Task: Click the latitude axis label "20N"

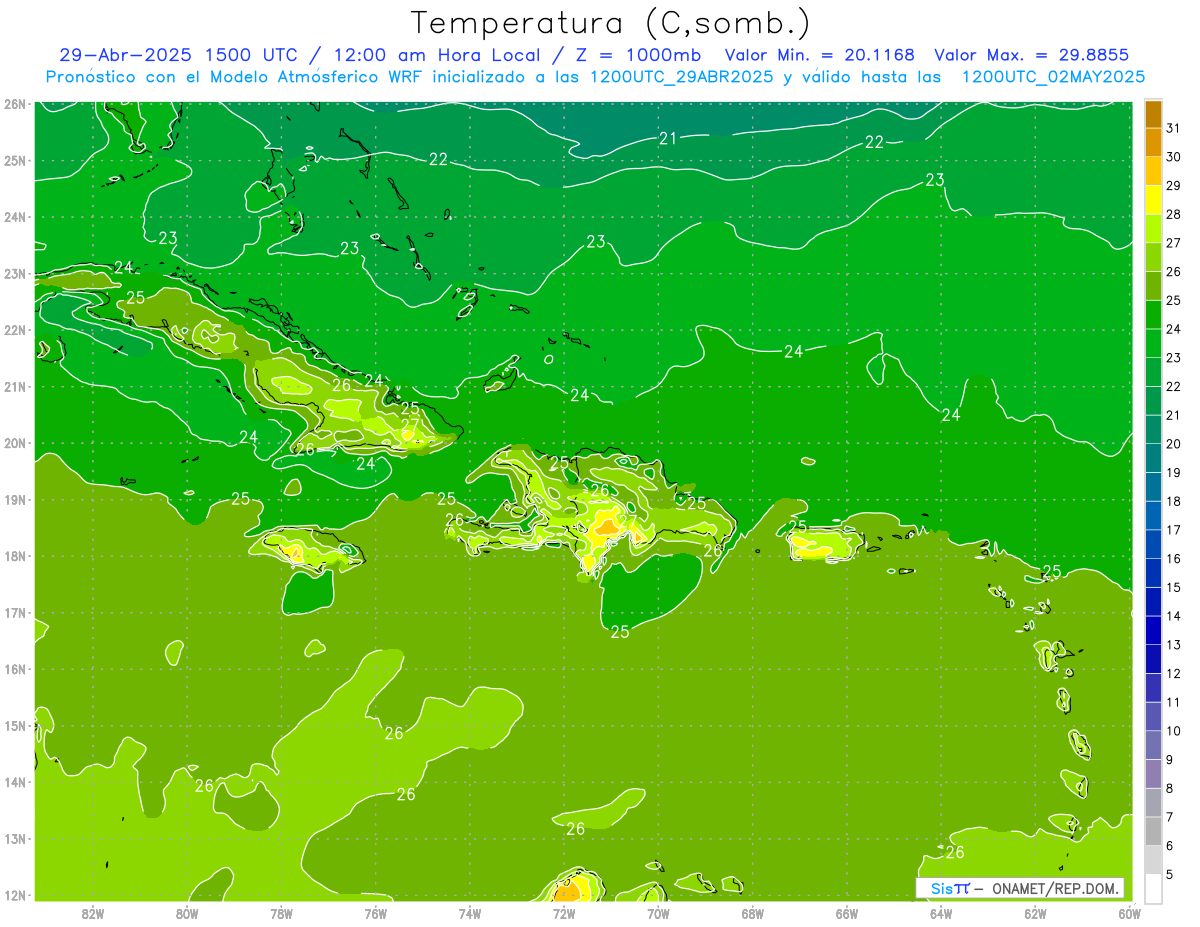Action: 14,443
